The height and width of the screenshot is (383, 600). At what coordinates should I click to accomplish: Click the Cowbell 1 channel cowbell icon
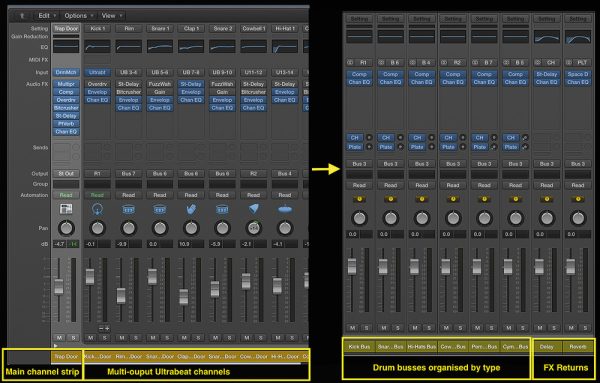[253, 209]
